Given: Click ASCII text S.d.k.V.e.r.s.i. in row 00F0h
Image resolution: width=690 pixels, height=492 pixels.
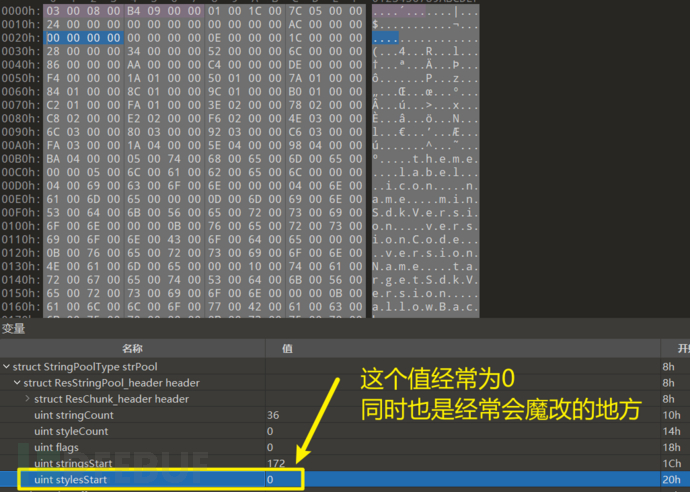Looking at the screenshot, I should [425, 213].
